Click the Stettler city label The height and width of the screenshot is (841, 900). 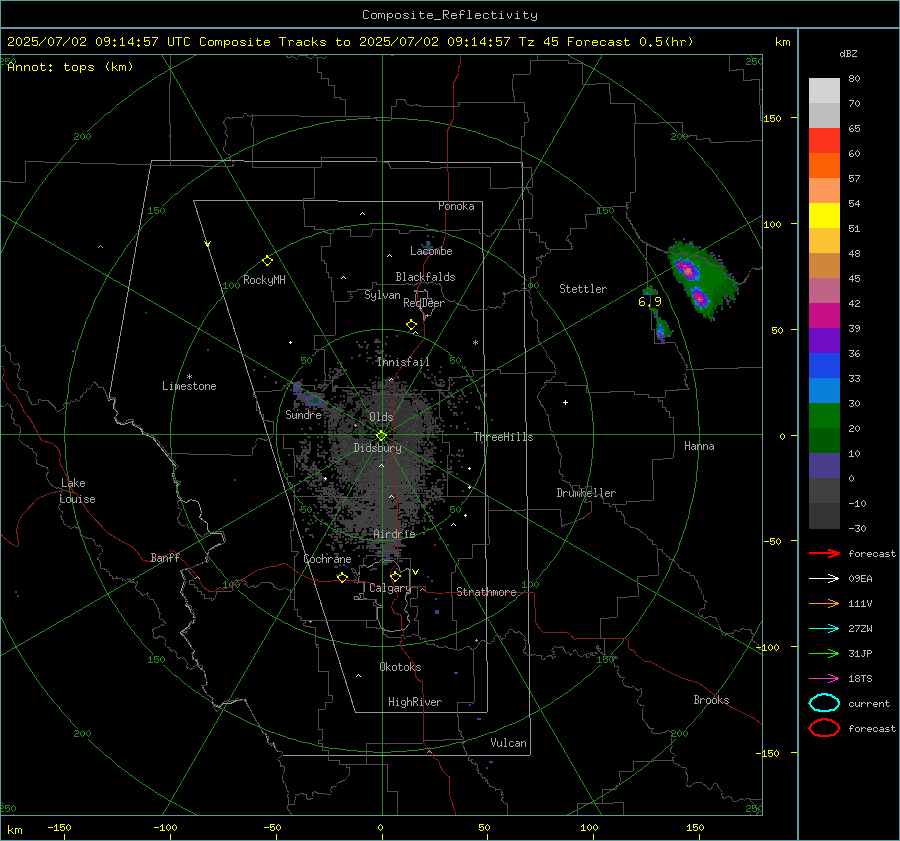point(583,289)
